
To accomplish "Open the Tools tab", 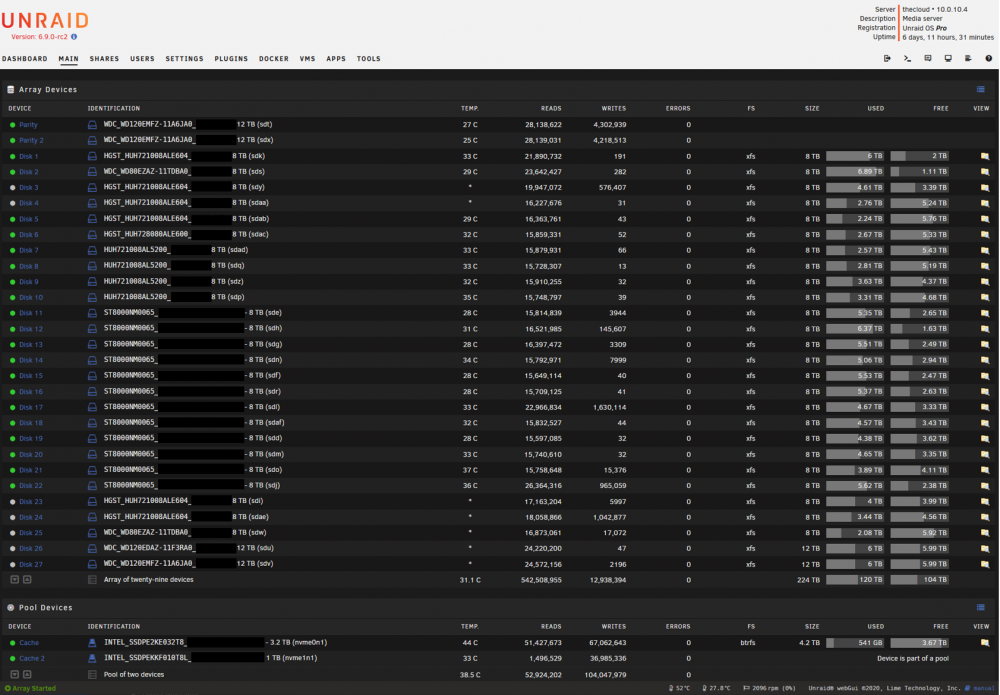I will click(369, 59).
